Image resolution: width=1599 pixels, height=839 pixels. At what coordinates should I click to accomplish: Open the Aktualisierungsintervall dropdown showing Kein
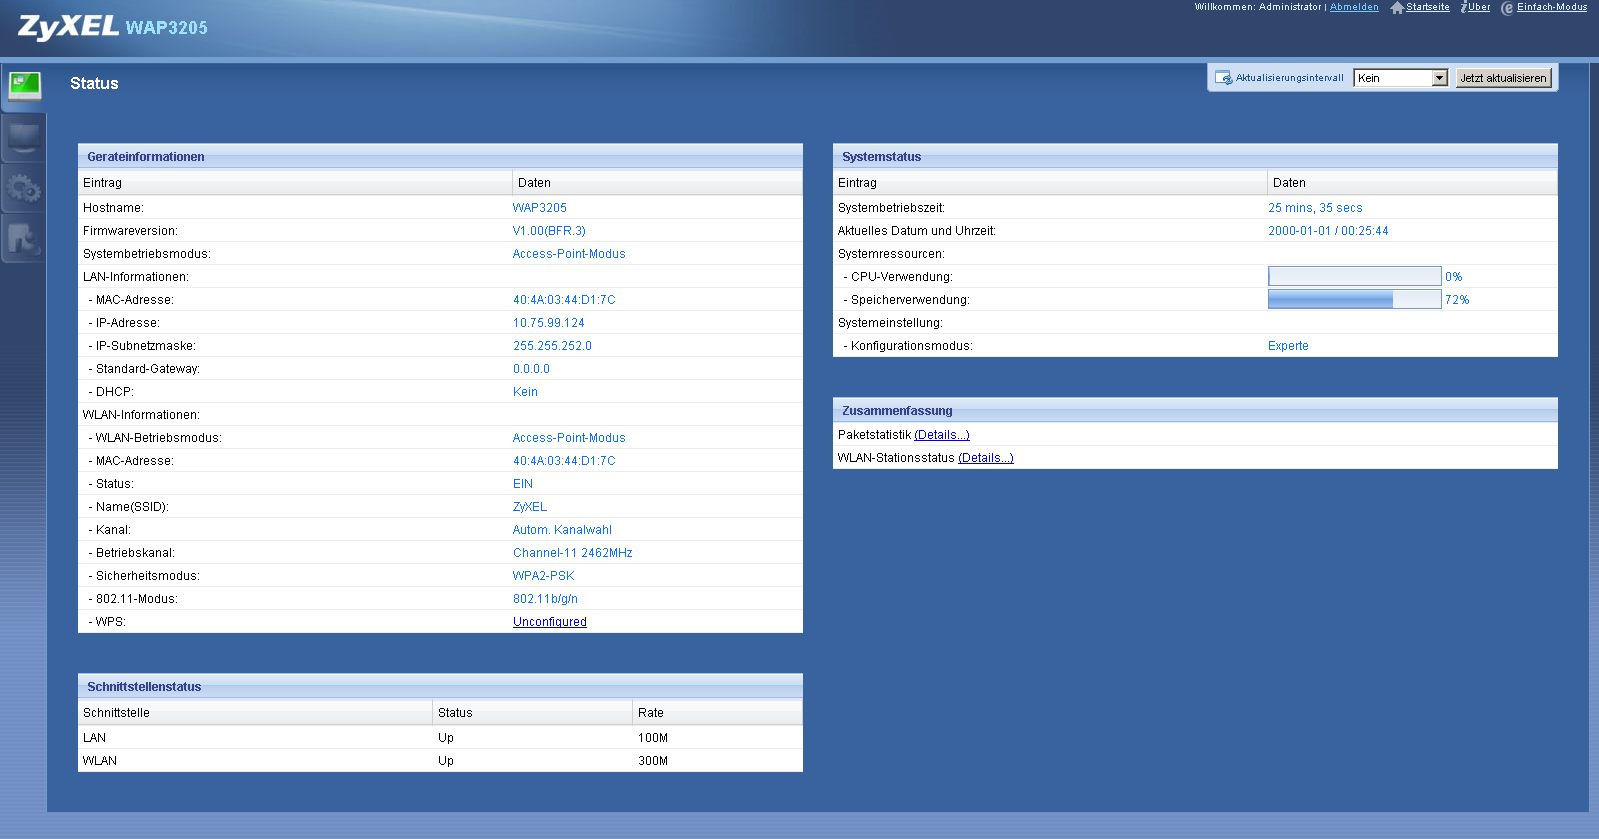[x=1401, y=78]
